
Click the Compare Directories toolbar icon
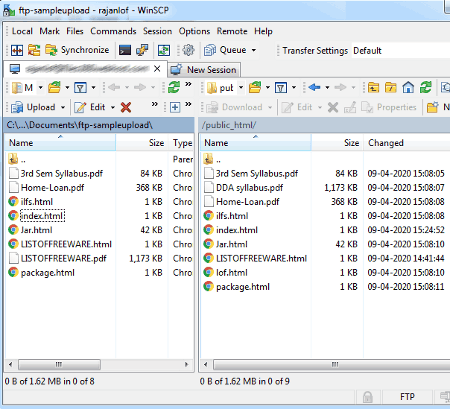pos(17,50)
